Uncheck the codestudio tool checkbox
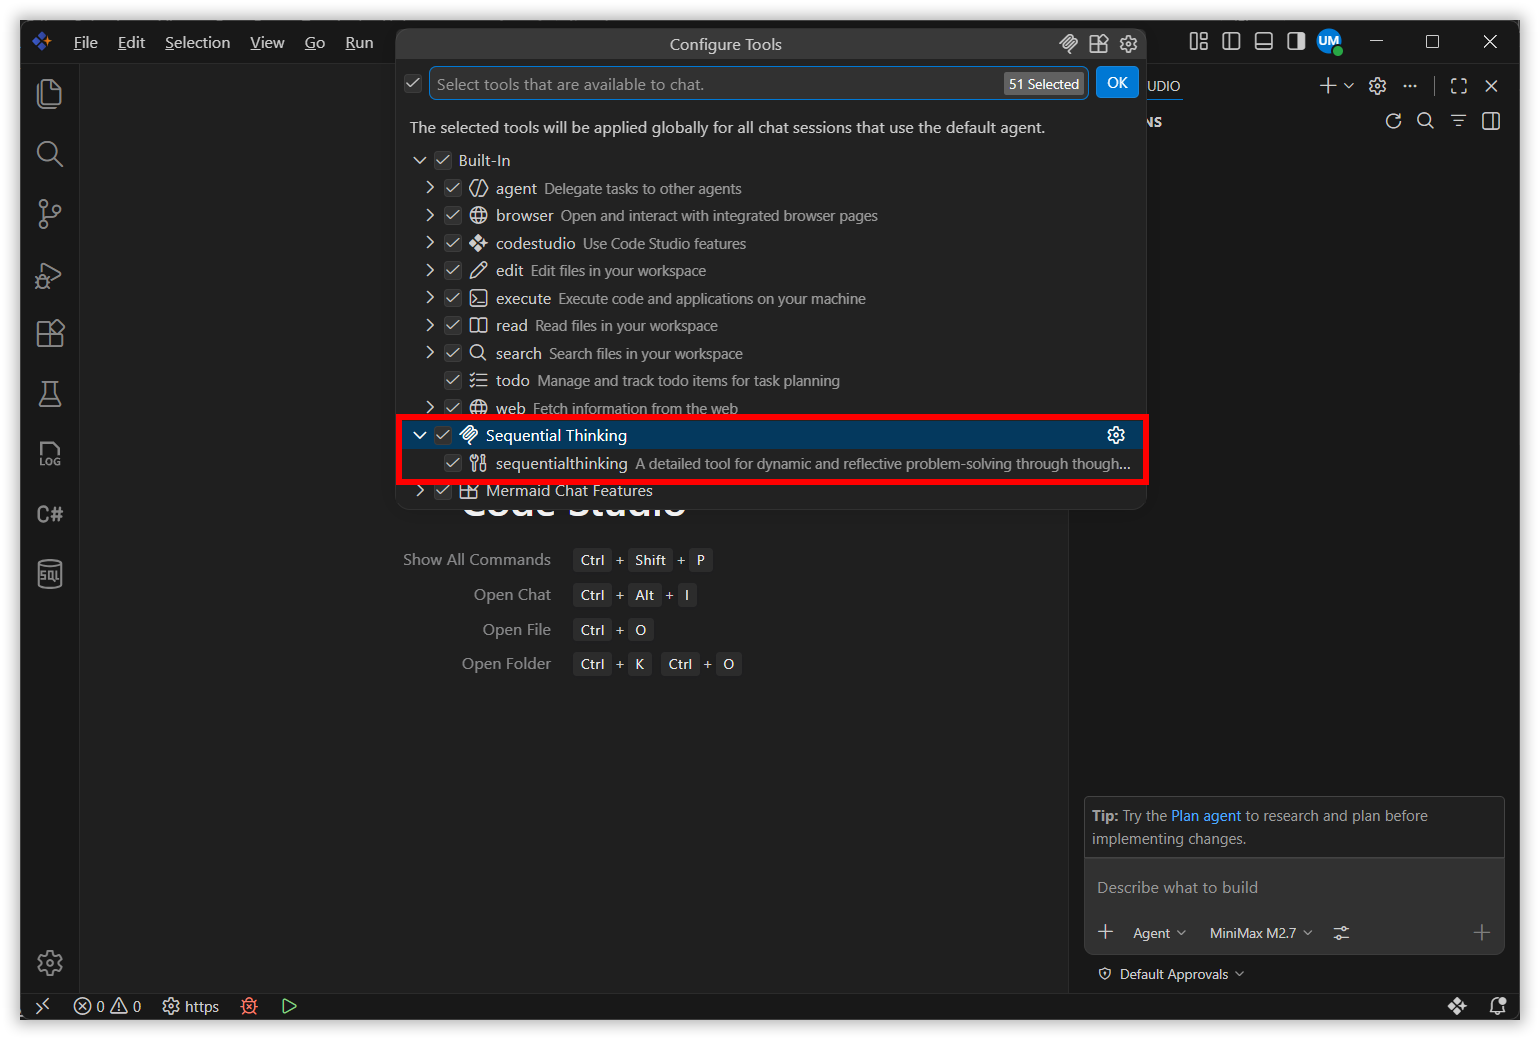The width and height of the screenshot is (1540, 1040). click(453, 243)
